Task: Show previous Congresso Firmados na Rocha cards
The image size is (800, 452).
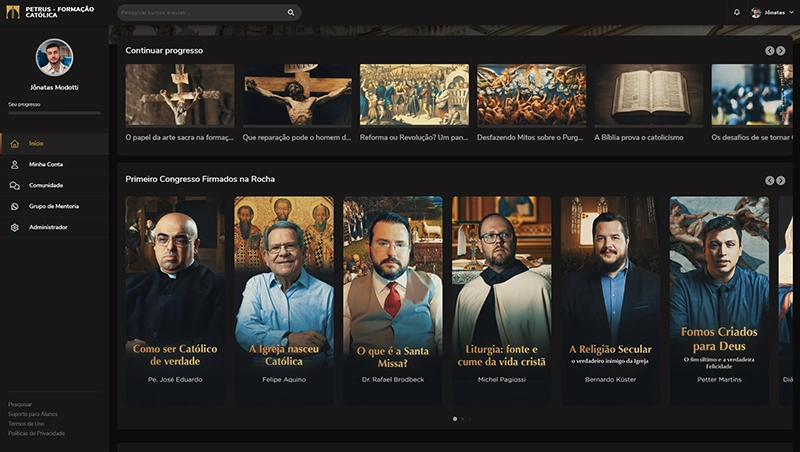Action: (x=769, y=181)
